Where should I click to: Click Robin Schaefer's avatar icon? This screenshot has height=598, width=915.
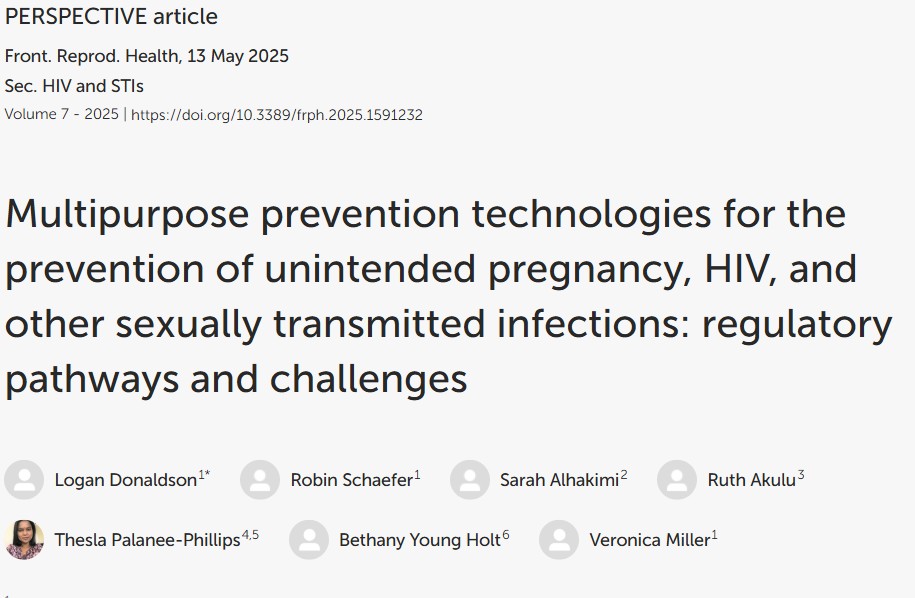point(260,480)
